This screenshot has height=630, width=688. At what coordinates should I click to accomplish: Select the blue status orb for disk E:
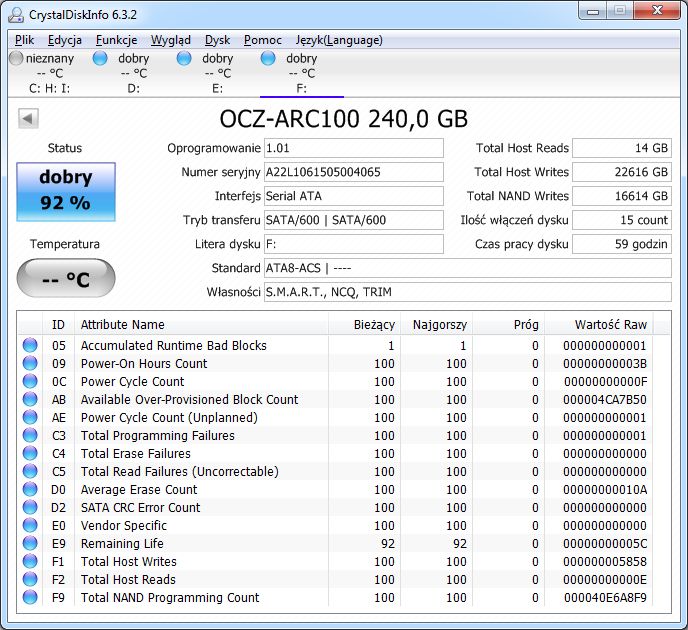[x=184, y=58]
